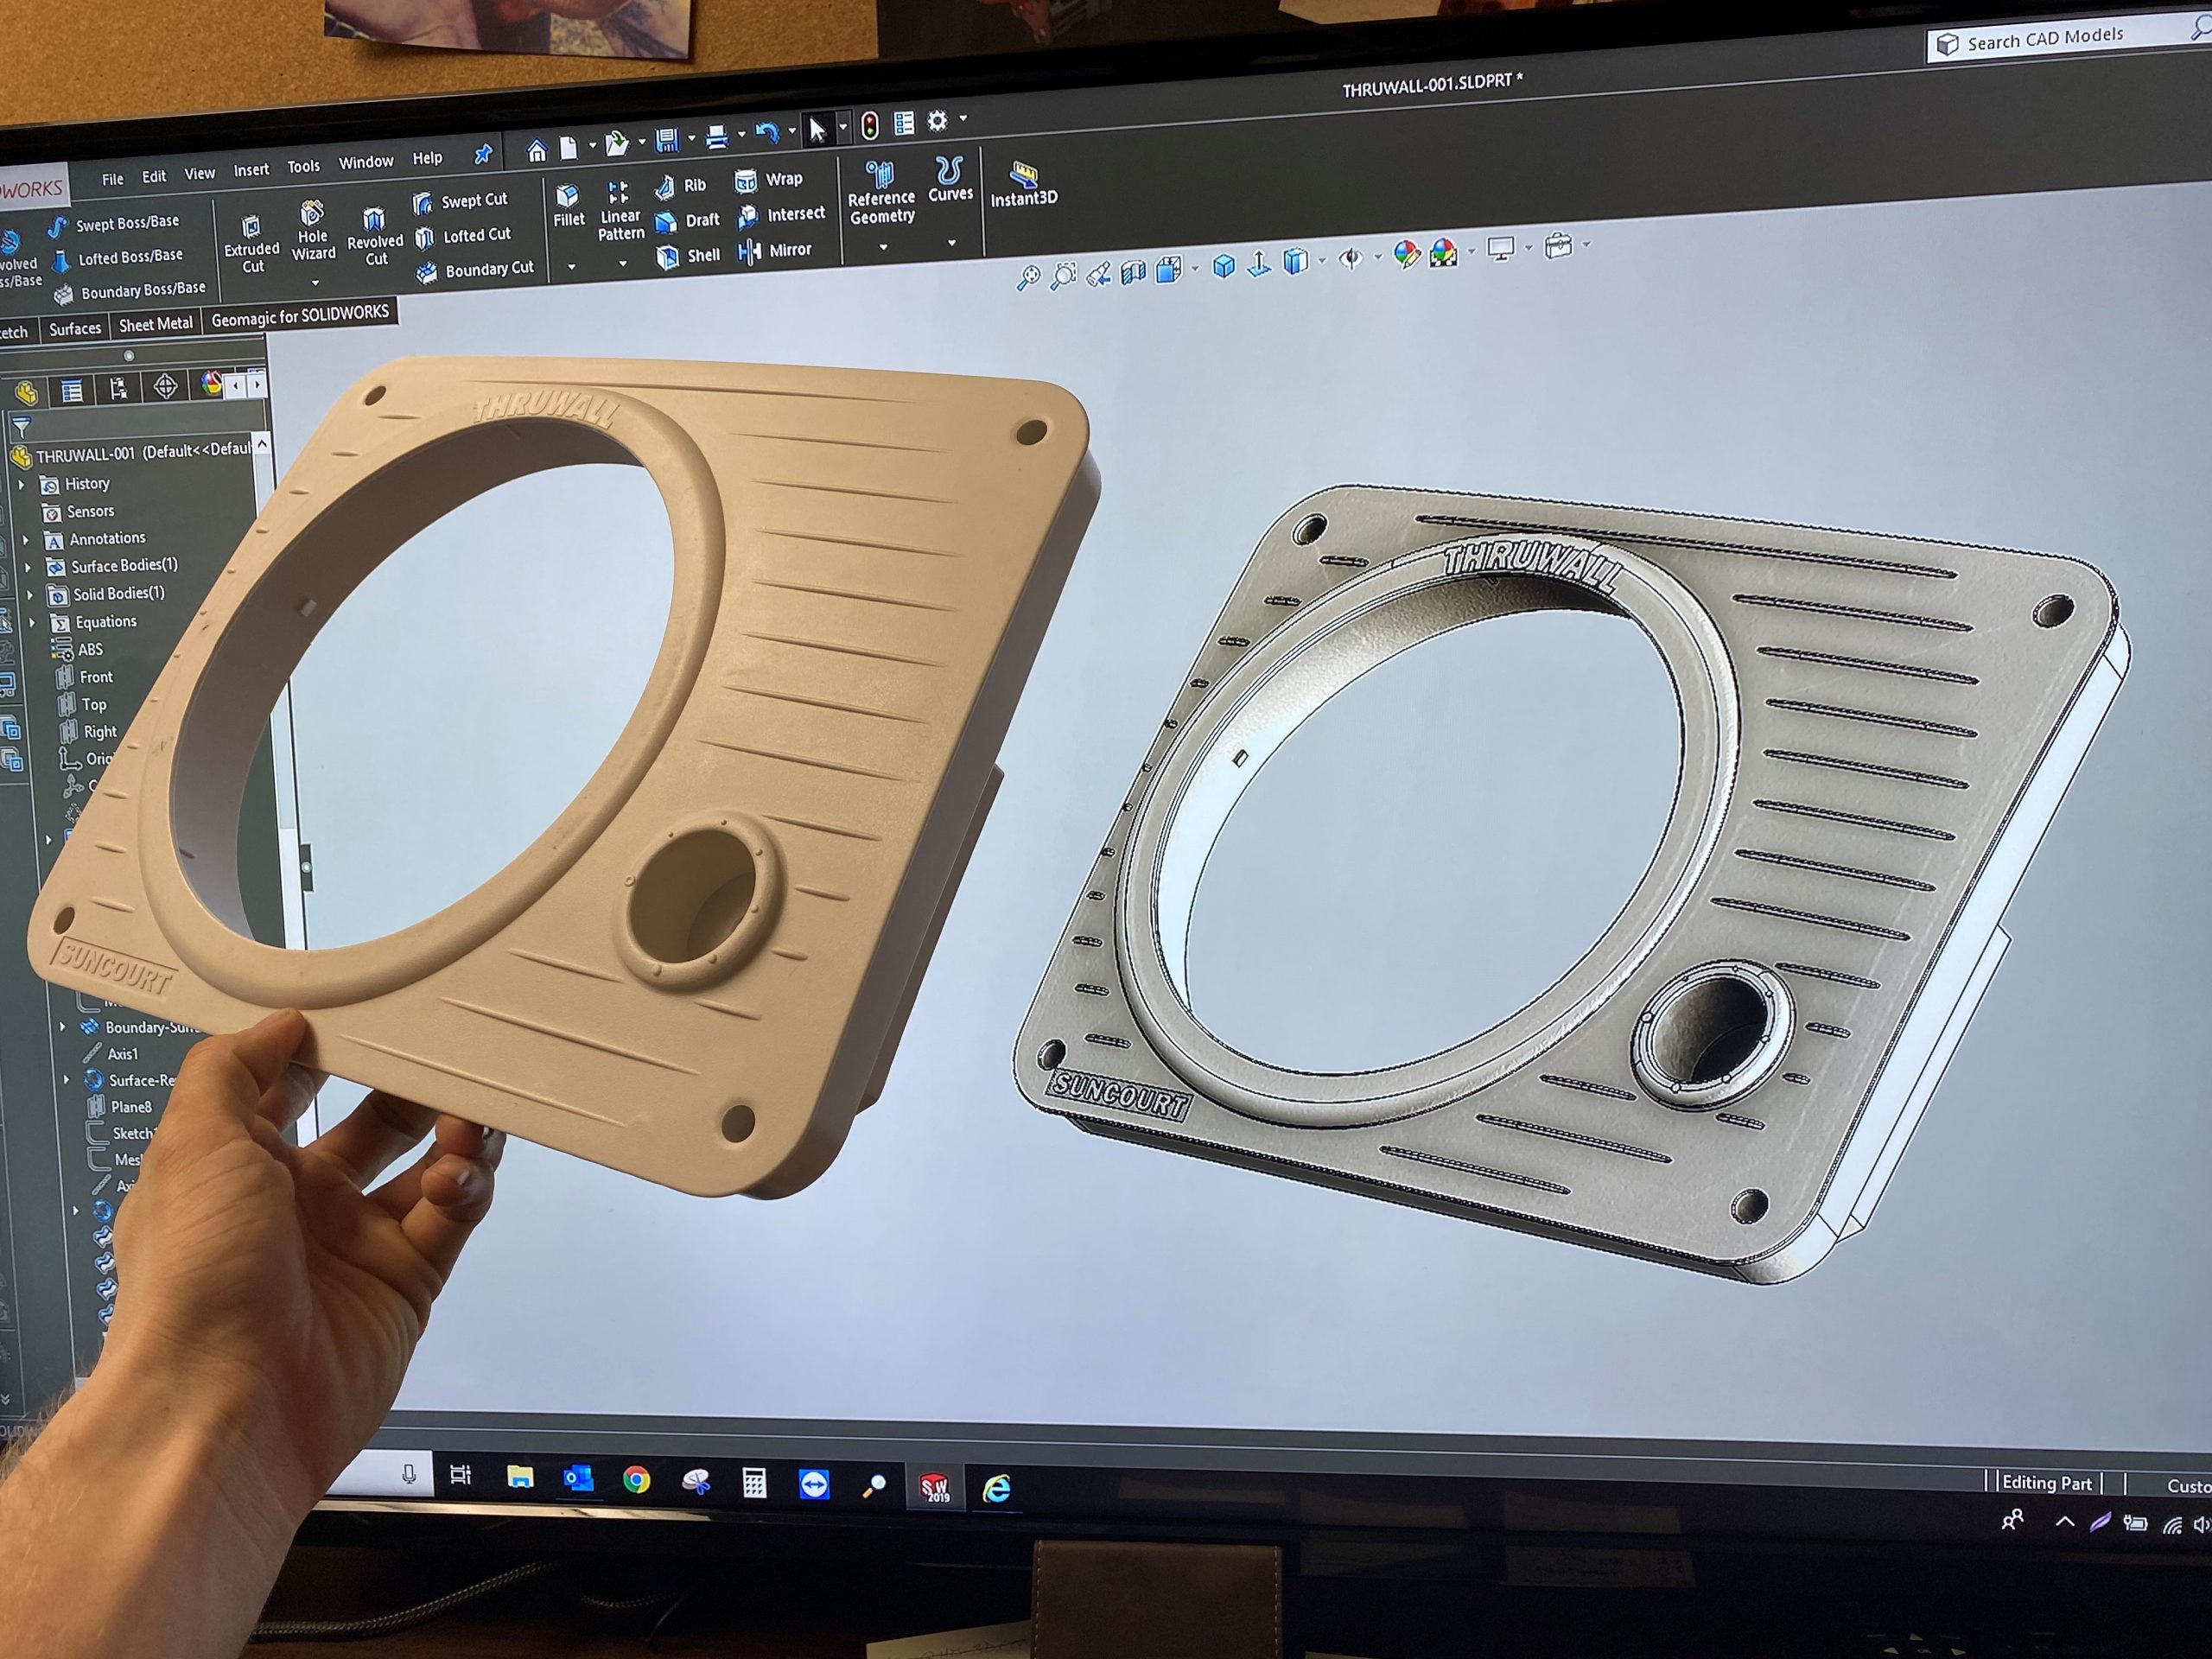Click the Rebuild traffic light icon
This screenshot has width=2212, height=1659.
tap(870, 126)
